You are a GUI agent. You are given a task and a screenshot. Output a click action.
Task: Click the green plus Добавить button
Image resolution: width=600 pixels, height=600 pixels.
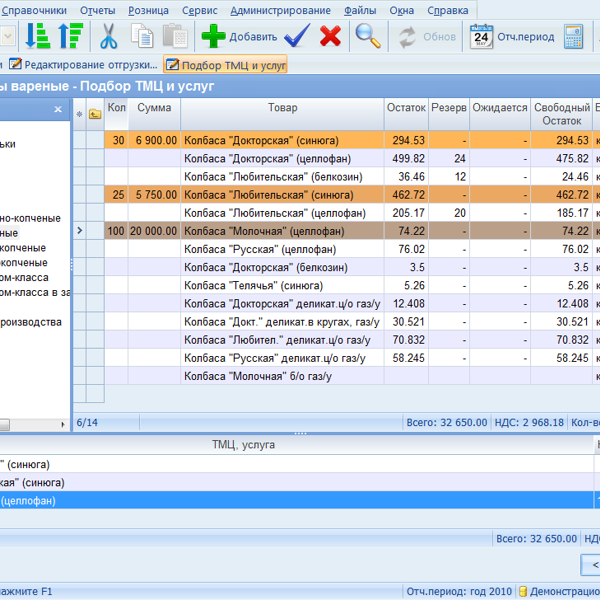point(239,37)
